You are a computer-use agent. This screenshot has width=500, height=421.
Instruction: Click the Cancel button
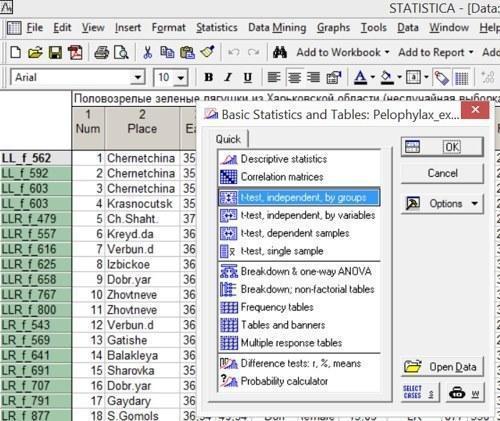point(442,173)
